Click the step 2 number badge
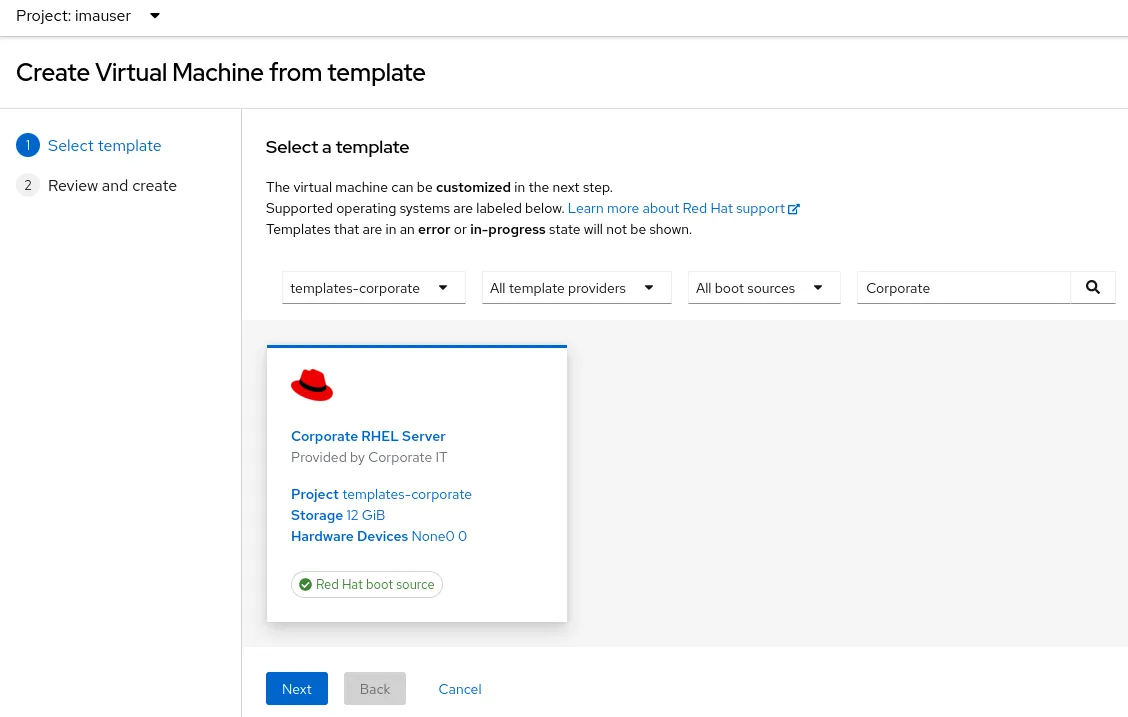The image size is (1128, 717). [x=28, y=186]
